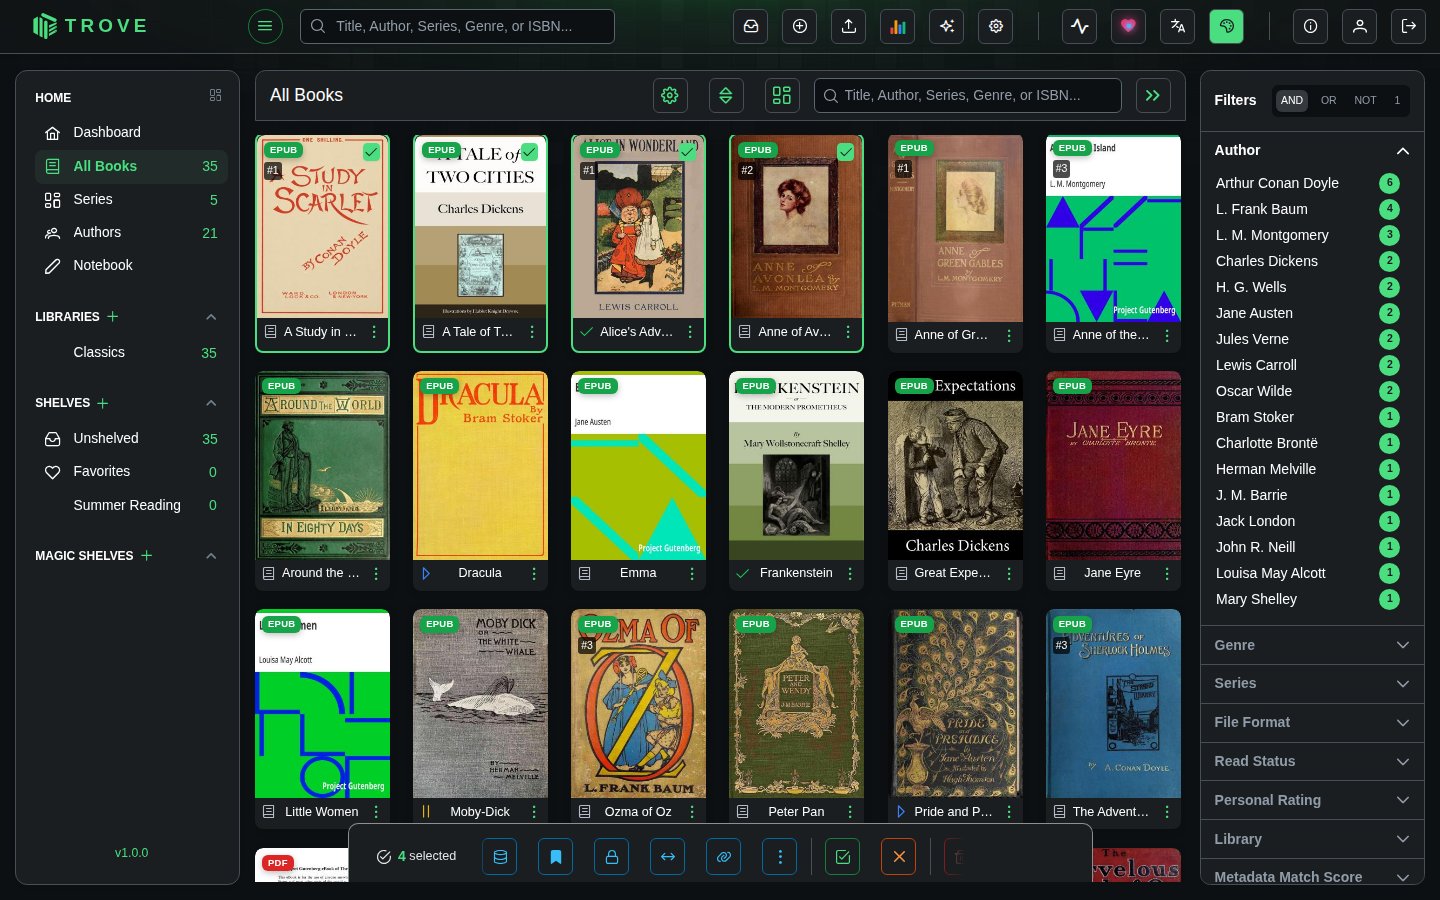
Task: Click the pink heart icon
Action: [1129, 27]
